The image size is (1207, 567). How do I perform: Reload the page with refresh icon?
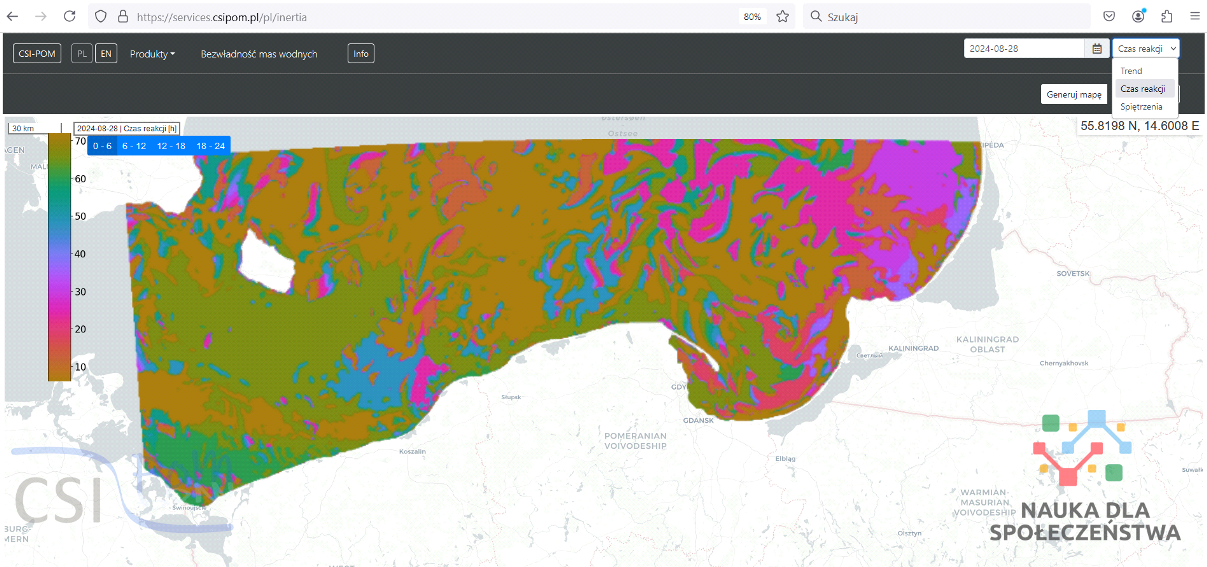coord(69,16)
